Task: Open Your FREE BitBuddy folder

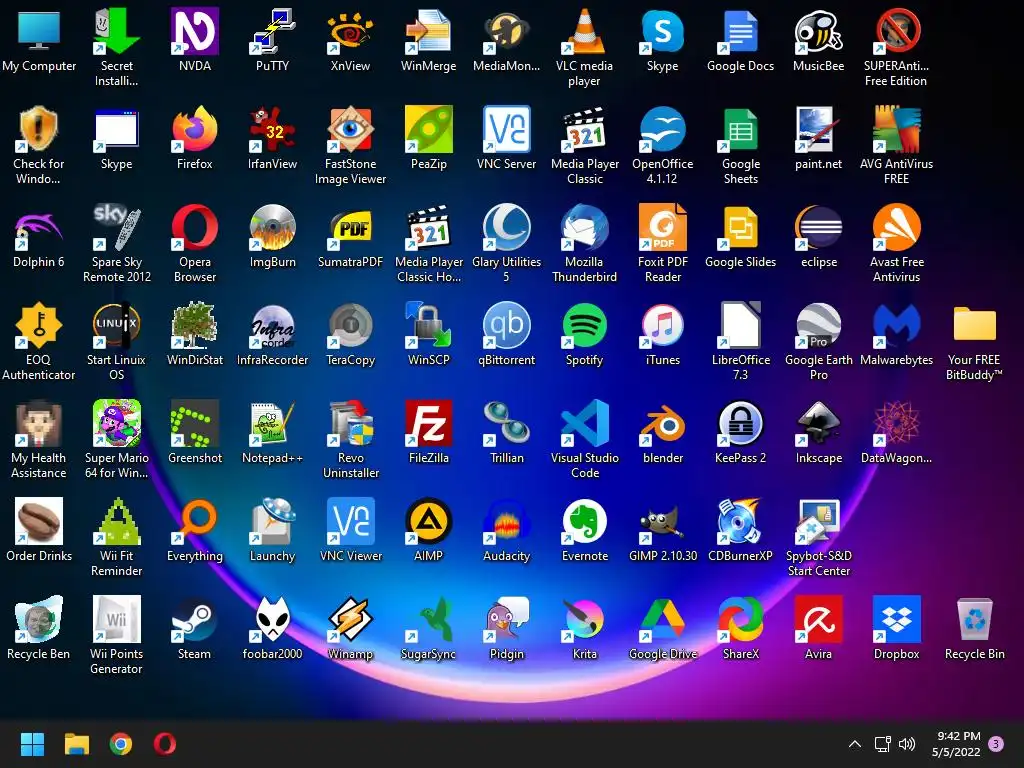Action: [974, 325]
